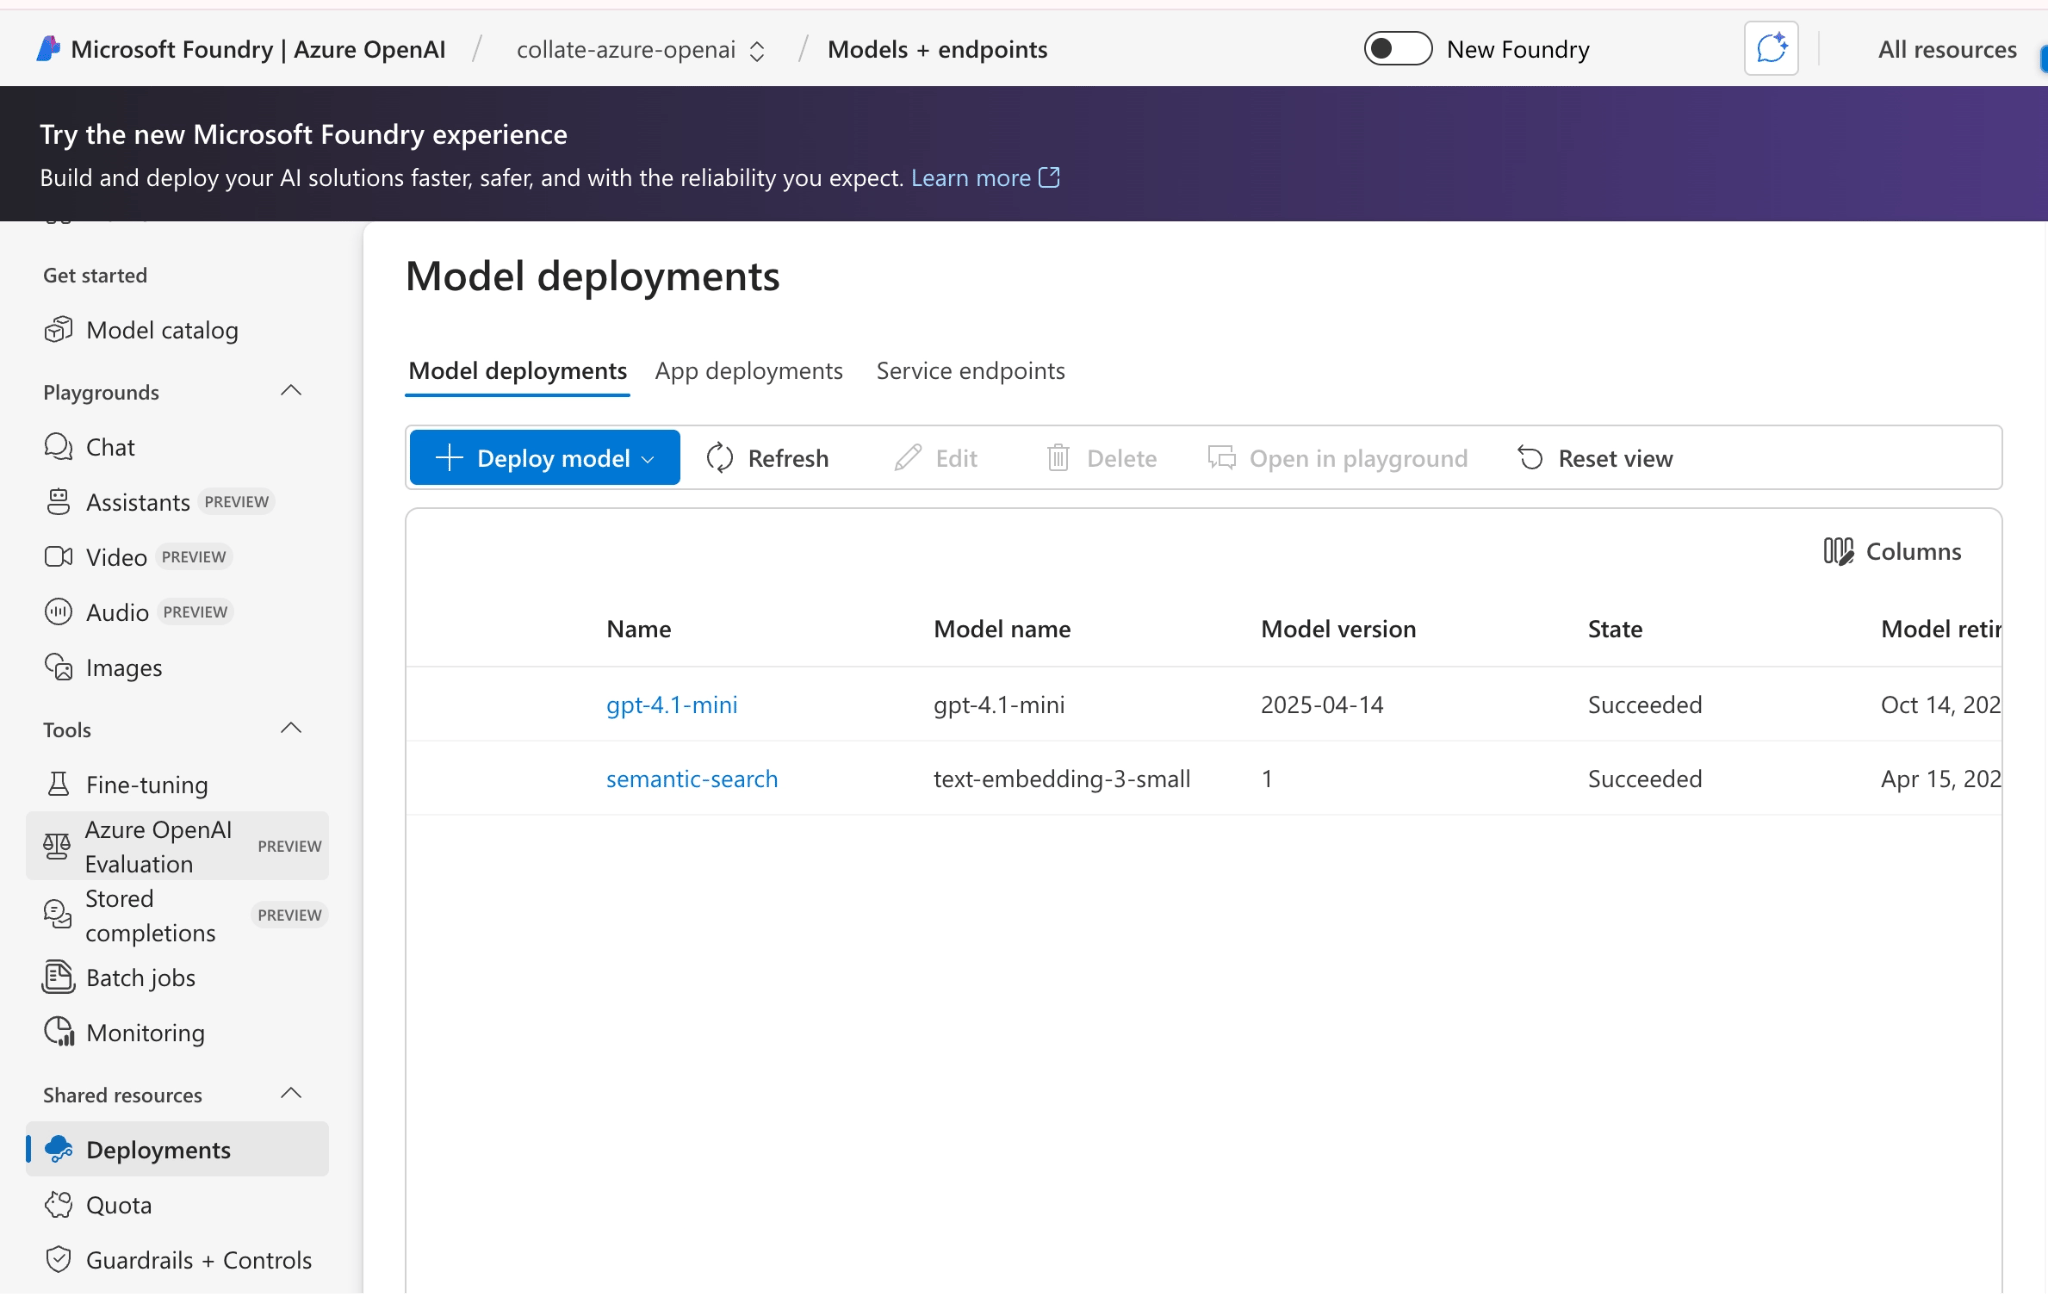Switch to Service endpoints tab
Image resolution: width=2048 pixels, height=1294 pixels.
(x=970, y=371)
